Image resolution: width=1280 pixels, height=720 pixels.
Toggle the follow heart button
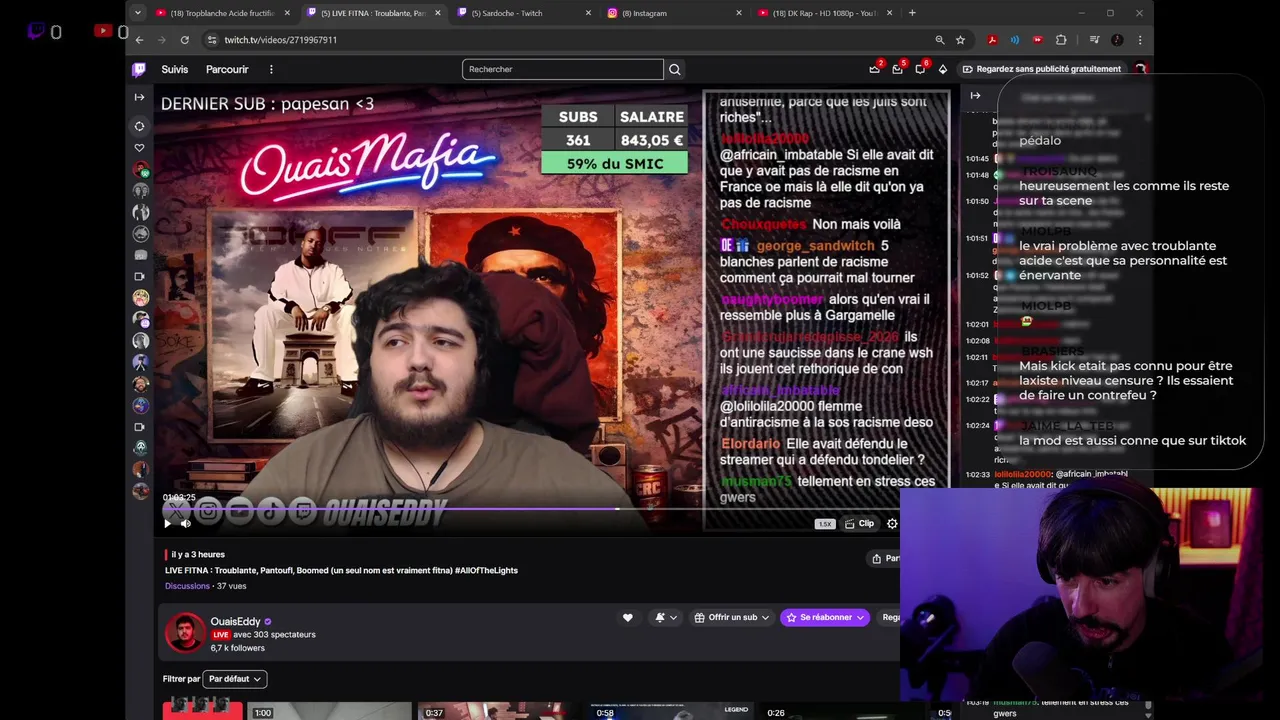pyautogui.click(x=627, y=617)
